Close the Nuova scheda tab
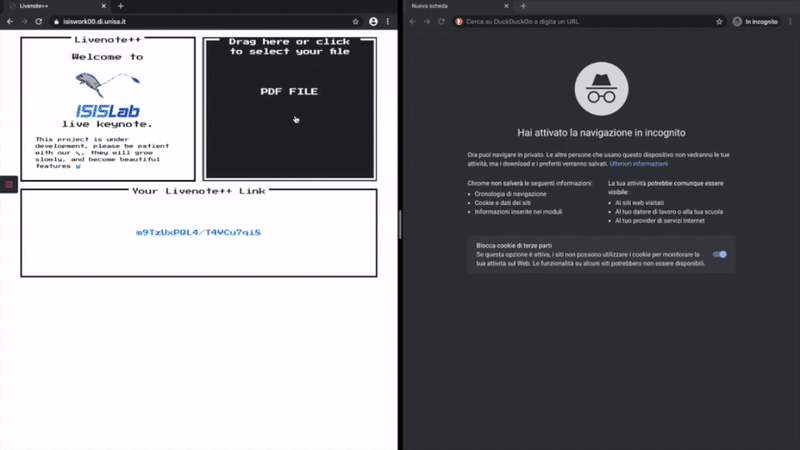 [x=506, y=6]
